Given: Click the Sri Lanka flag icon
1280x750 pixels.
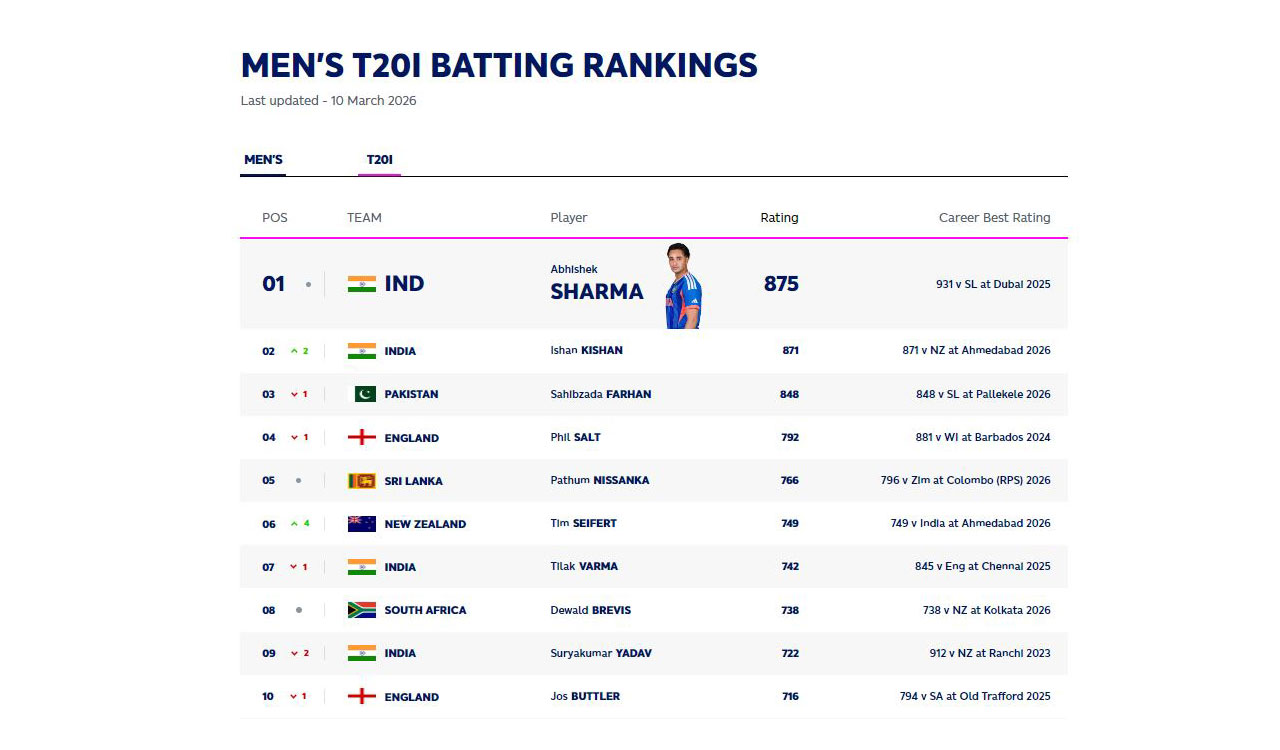Looking at the screenshot, I should (361, 481).
